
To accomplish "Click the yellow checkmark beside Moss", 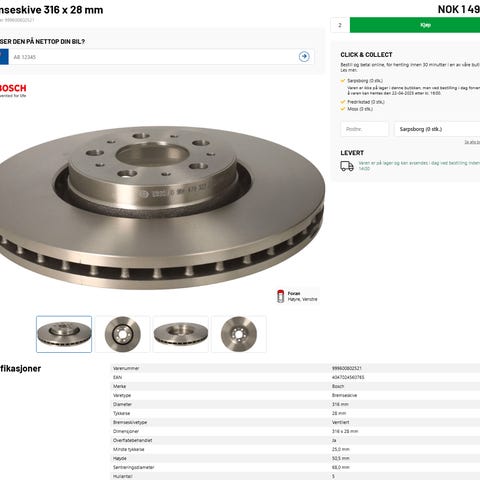I will (x=342, y=109).
